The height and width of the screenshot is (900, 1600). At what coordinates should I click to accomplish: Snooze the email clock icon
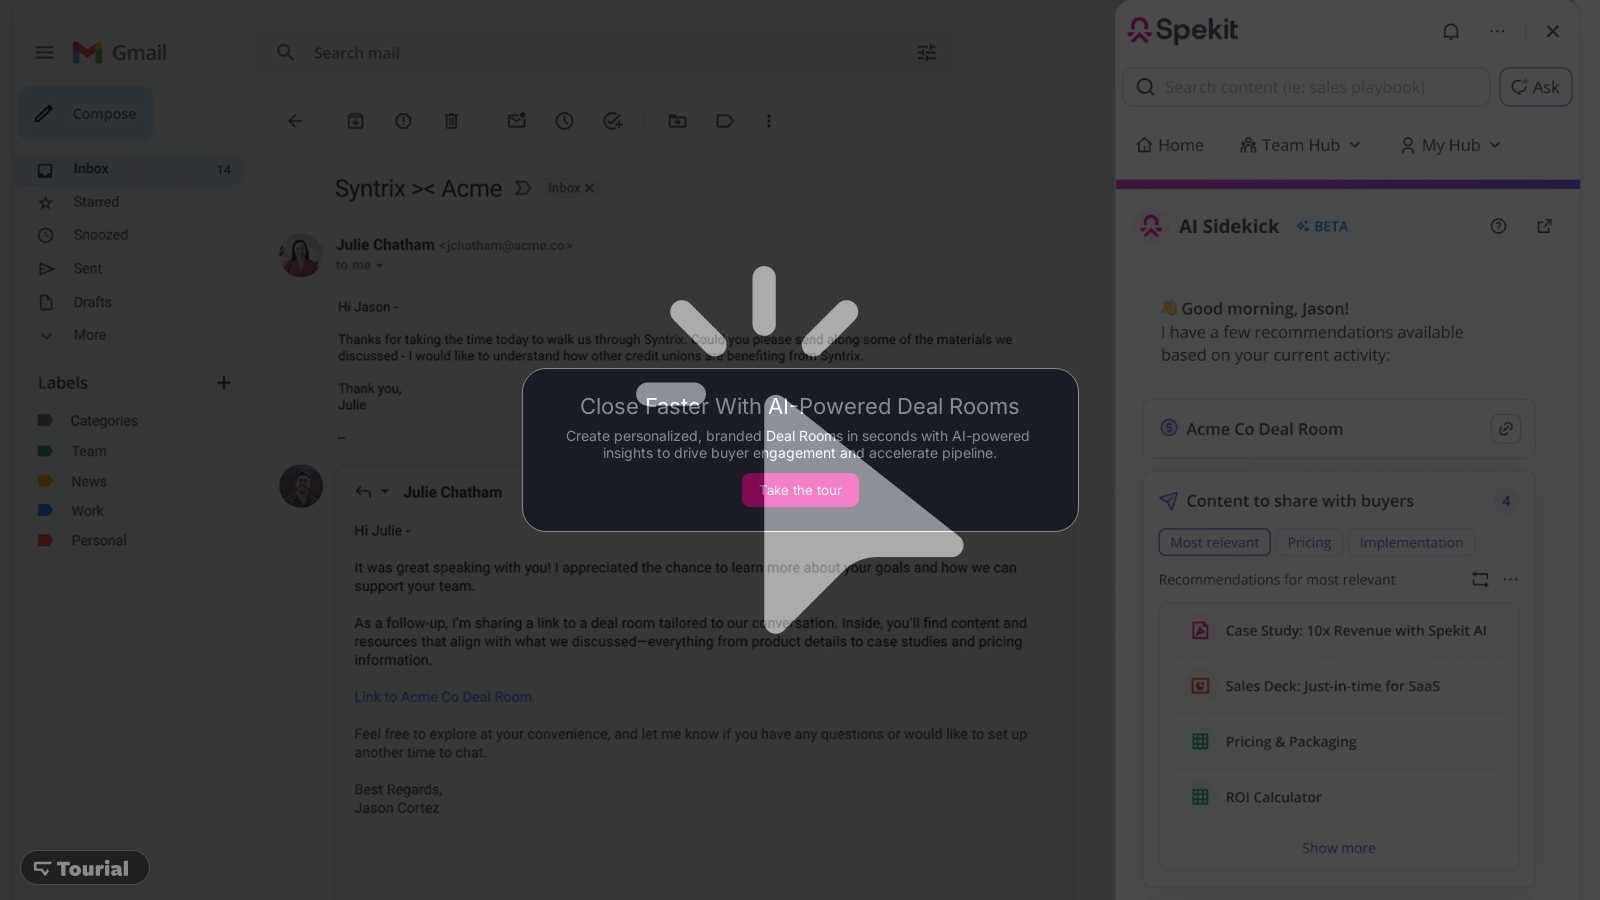click(x=564, y=121)
